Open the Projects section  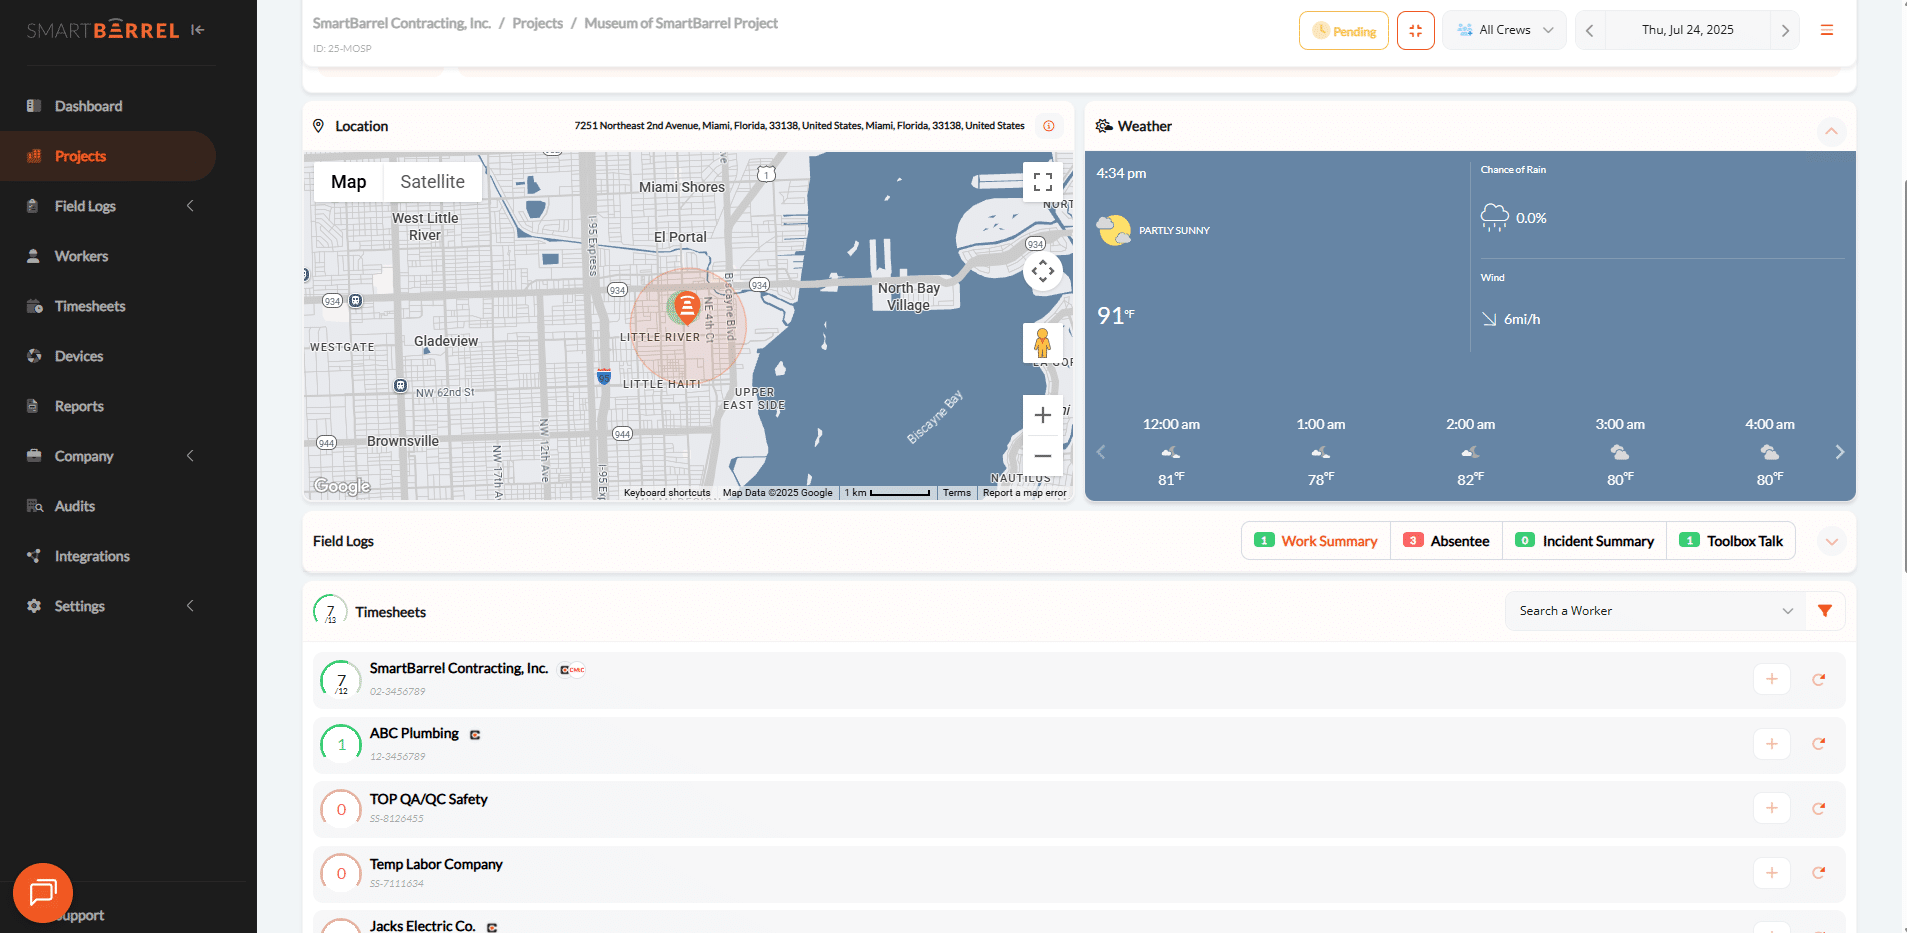[x=108, y=156]
